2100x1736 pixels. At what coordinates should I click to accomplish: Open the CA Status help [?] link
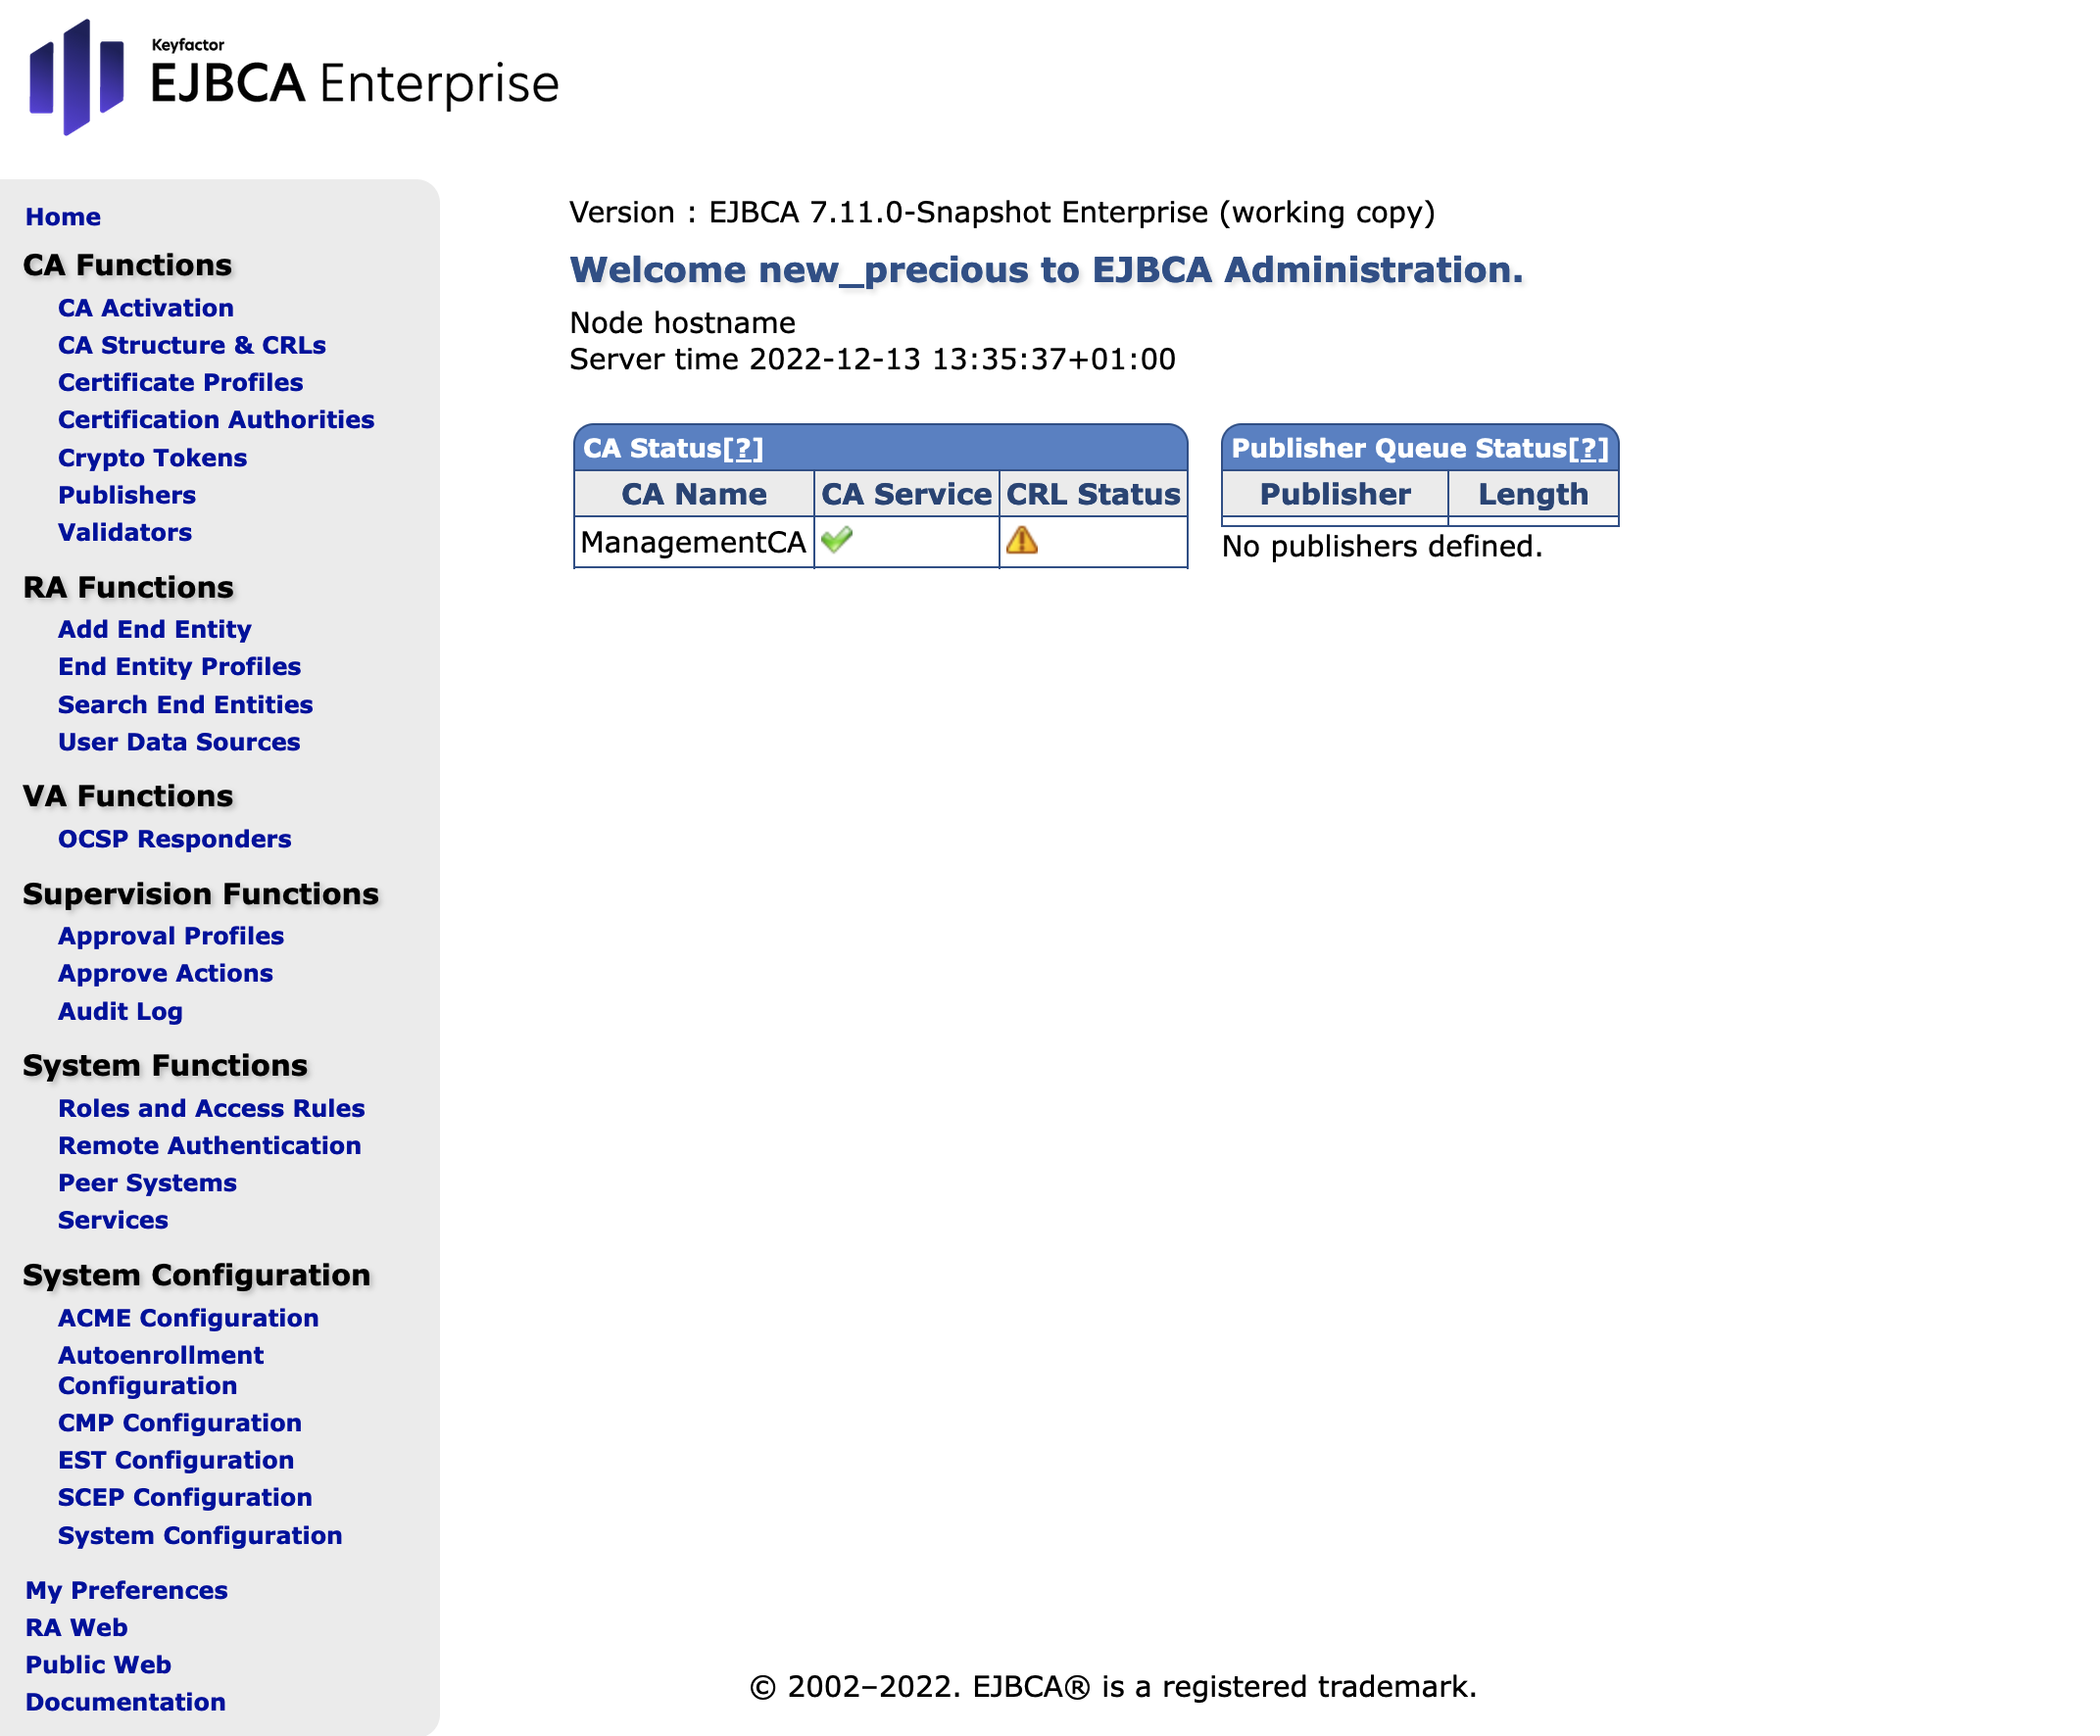[742, 448]
